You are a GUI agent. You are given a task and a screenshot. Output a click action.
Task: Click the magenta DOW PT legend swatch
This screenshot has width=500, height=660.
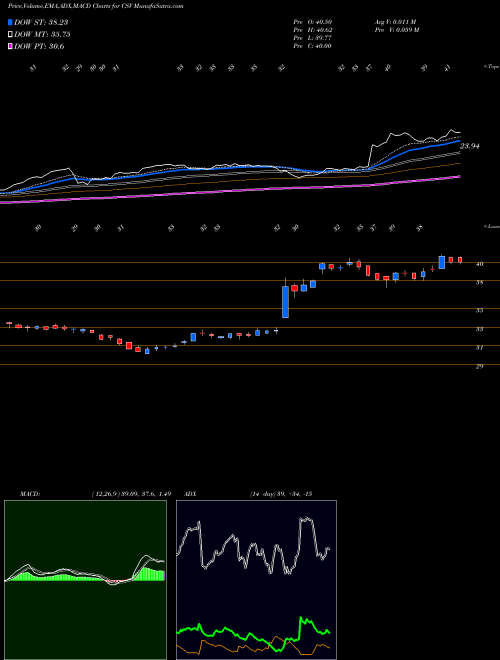[x=10, y=47]
